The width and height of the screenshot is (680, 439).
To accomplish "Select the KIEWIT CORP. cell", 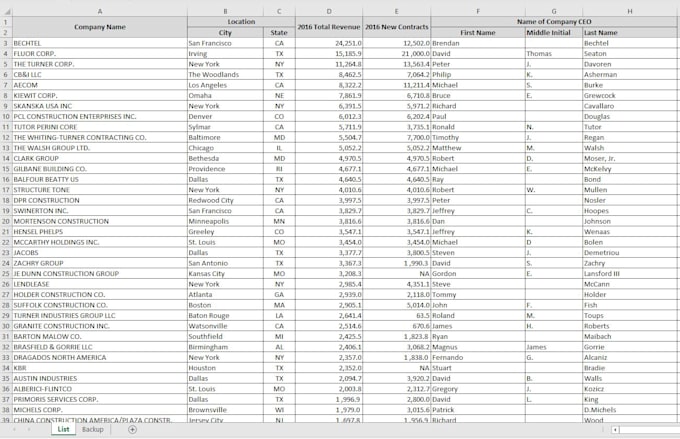I will [x=100, y=95].
